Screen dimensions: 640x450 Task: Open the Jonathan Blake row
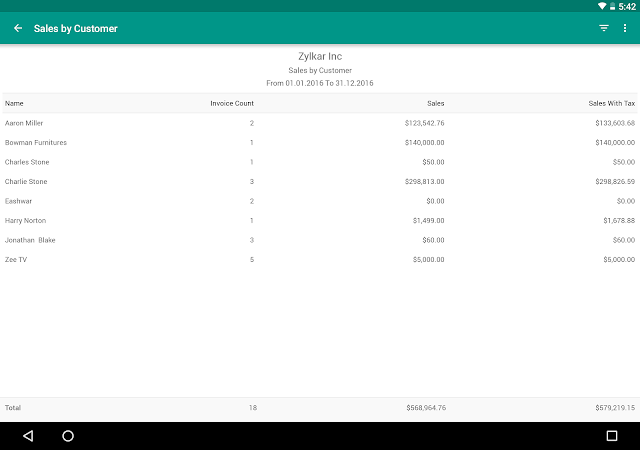click(320, 240)
